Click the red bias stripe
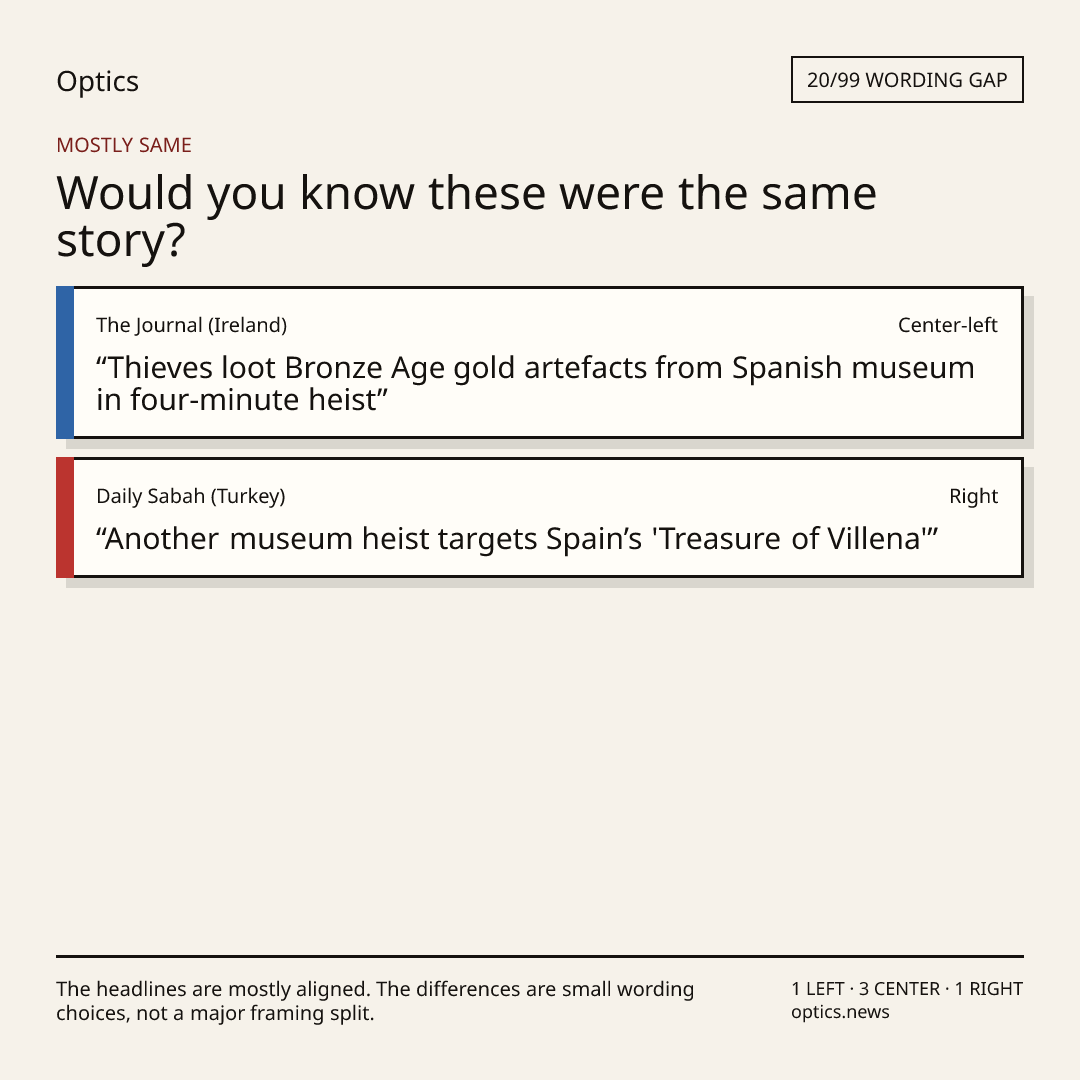 tap(65, 517)
